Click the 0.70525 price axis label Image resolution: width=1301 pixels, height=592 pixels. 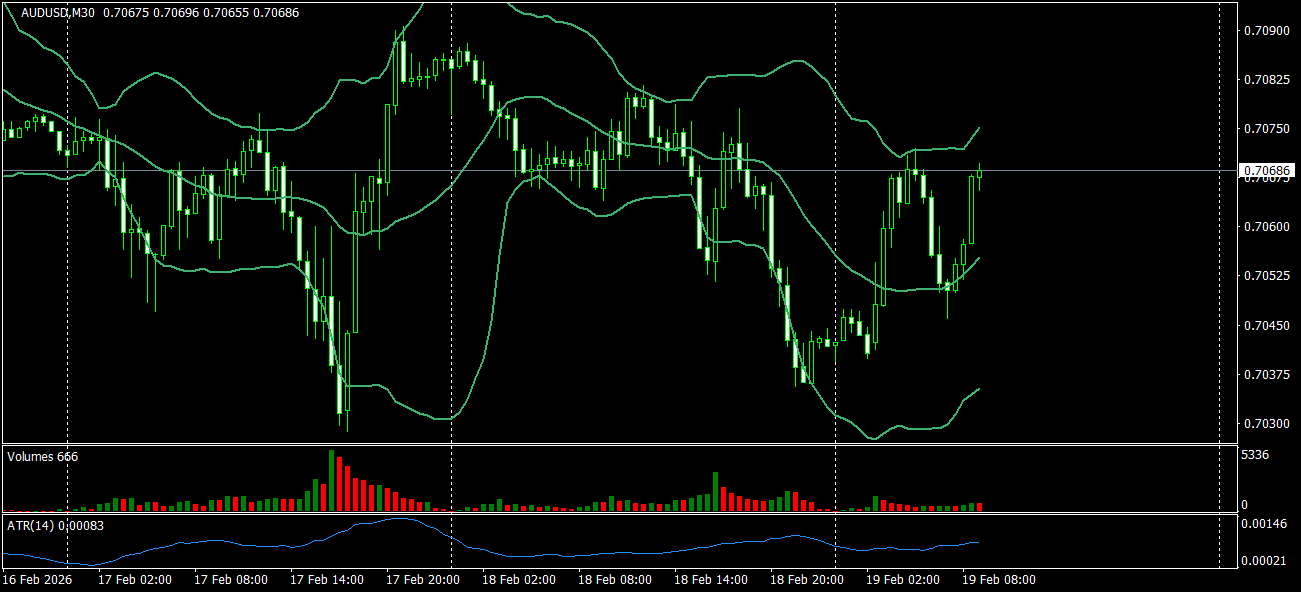tap(1266, 275)
